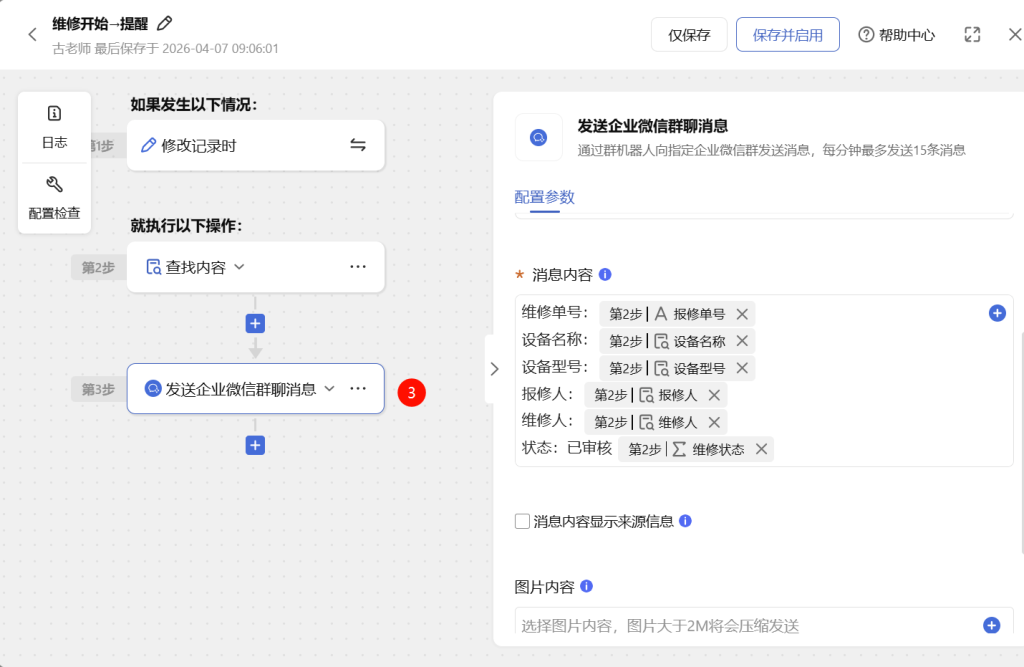Select the 第2步 报修人 tag
Image resolution: width=1024 pixels, height=667 pixels.
656,395
